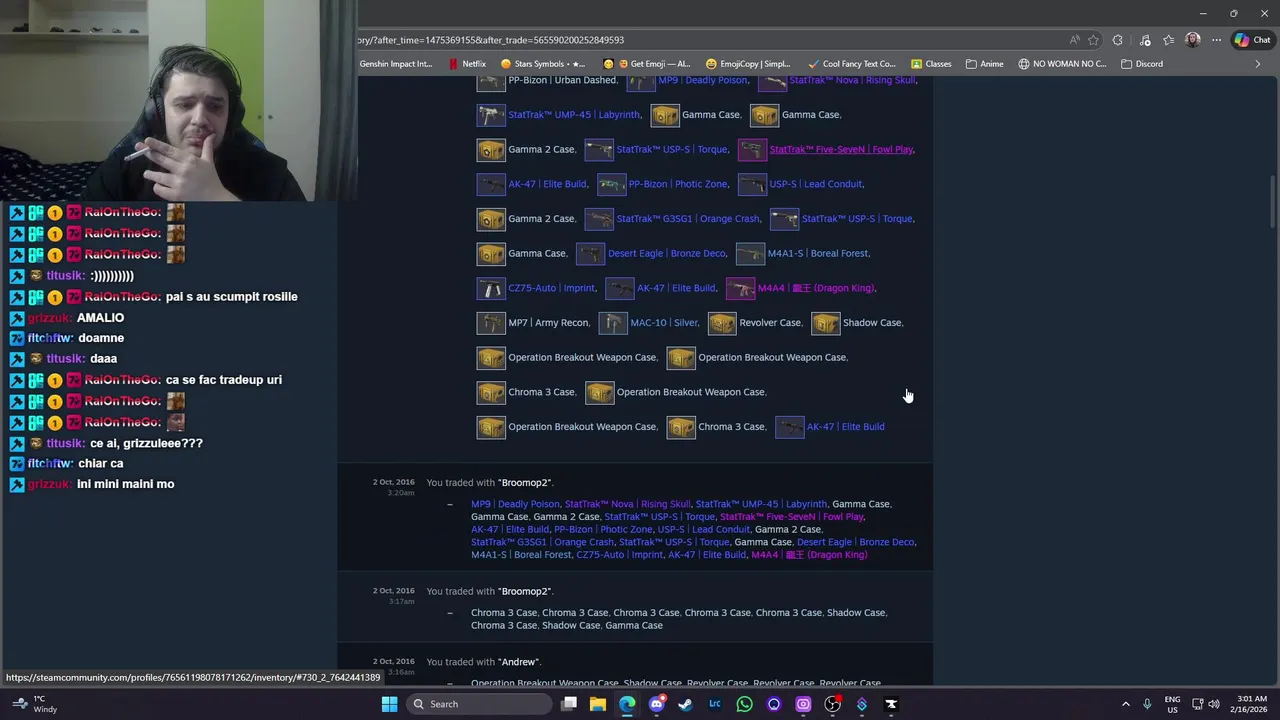The height and width of the screenshot is (720, 1280).
Task: Open Stars Symbols bookmark
Action: point(543,64)
